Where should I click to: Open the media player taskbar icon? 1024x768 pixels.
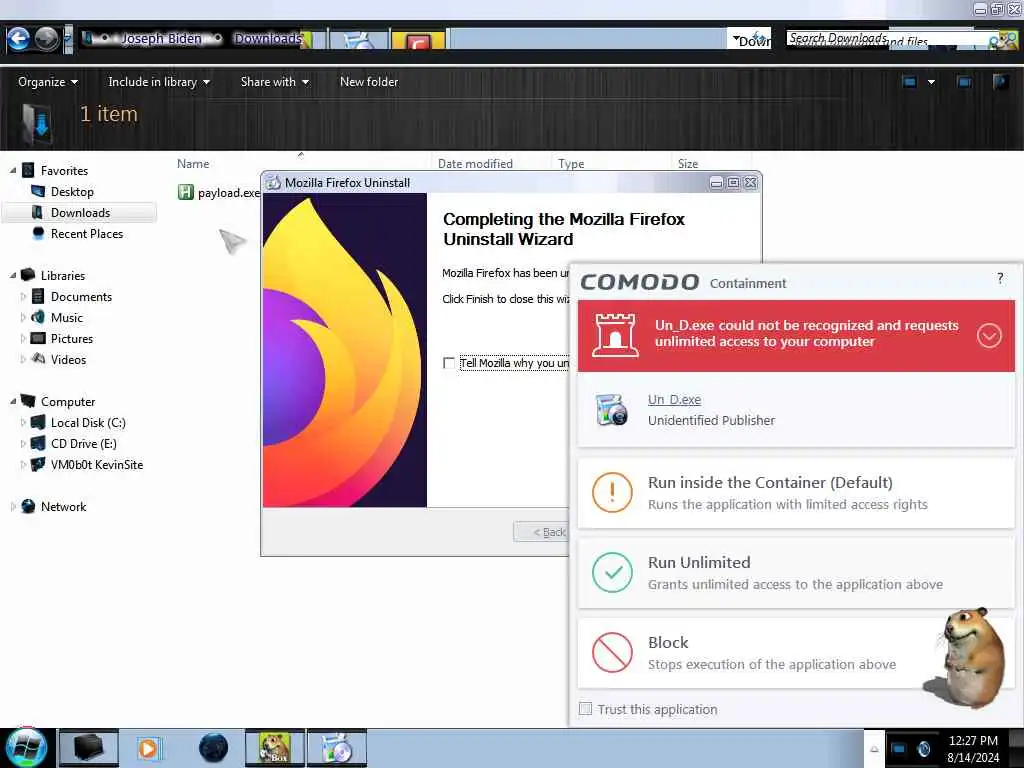click(148, 748)
